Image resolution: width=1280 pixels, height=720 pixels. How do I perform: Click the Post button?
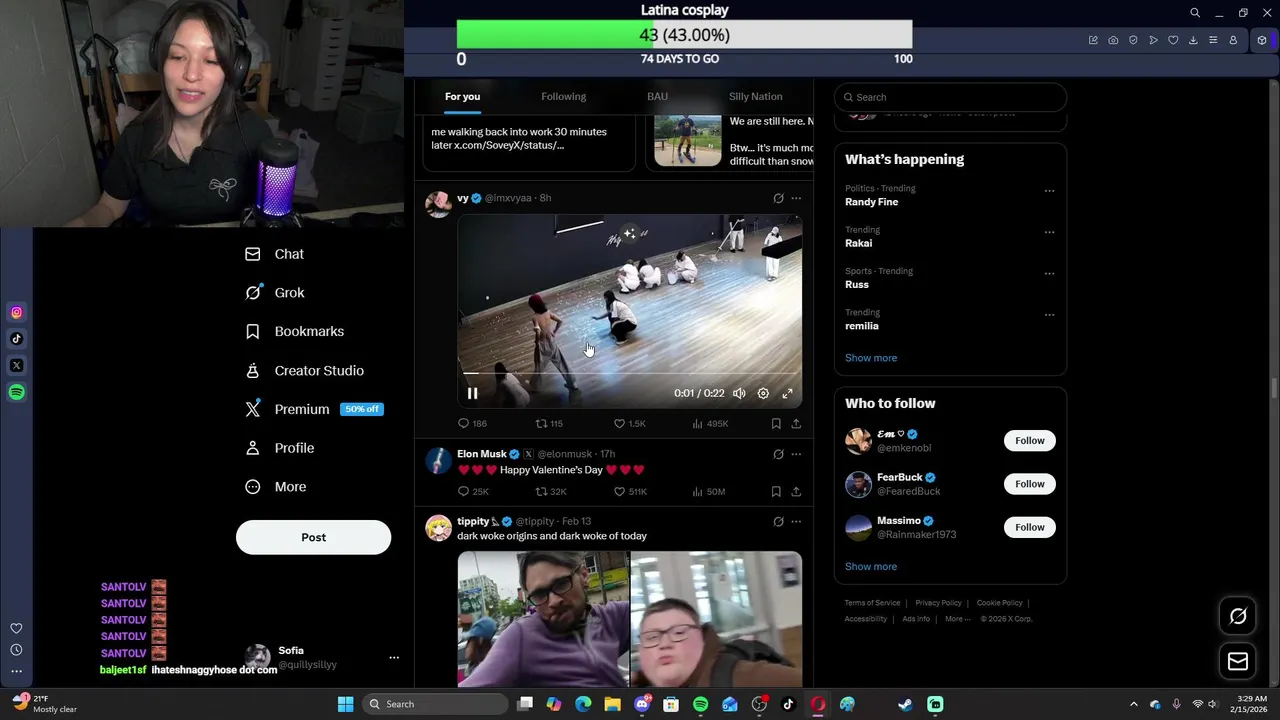[x=313, y=537]
